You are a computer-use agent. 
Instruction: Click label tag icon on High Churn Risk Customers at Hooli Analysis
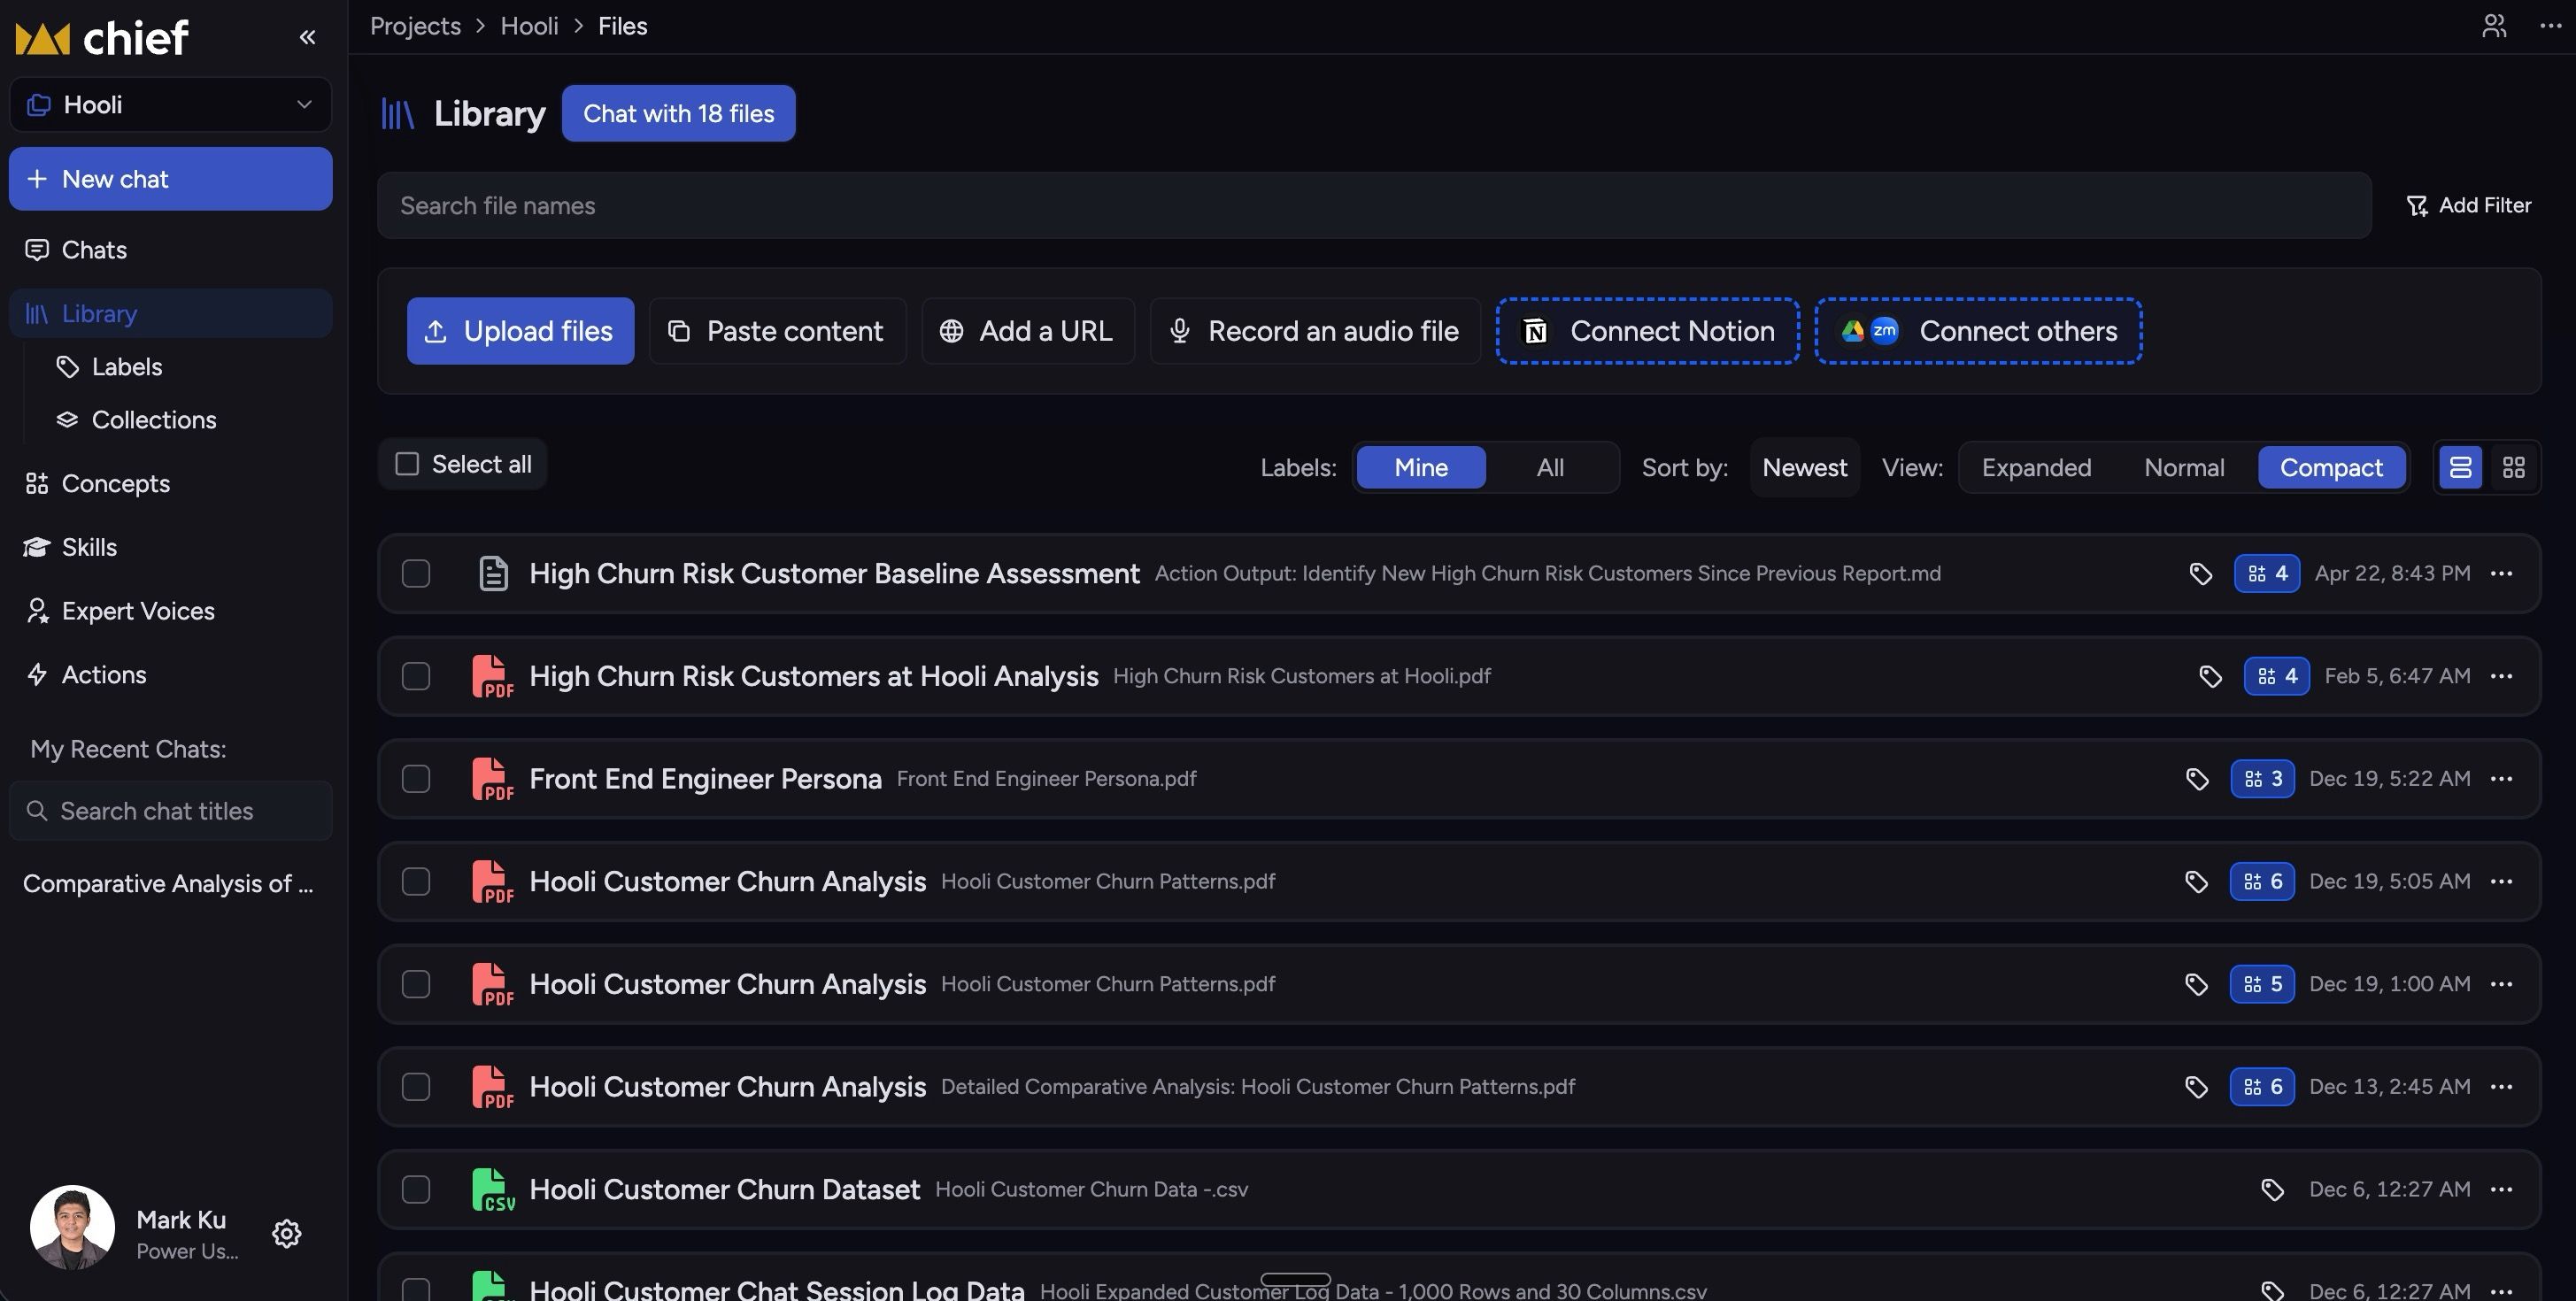(x=2210, y=677)
